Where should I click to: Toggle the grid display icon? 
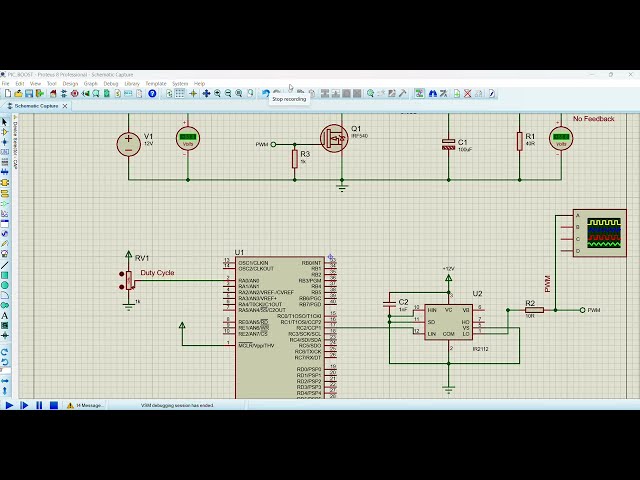click(180, 94)
